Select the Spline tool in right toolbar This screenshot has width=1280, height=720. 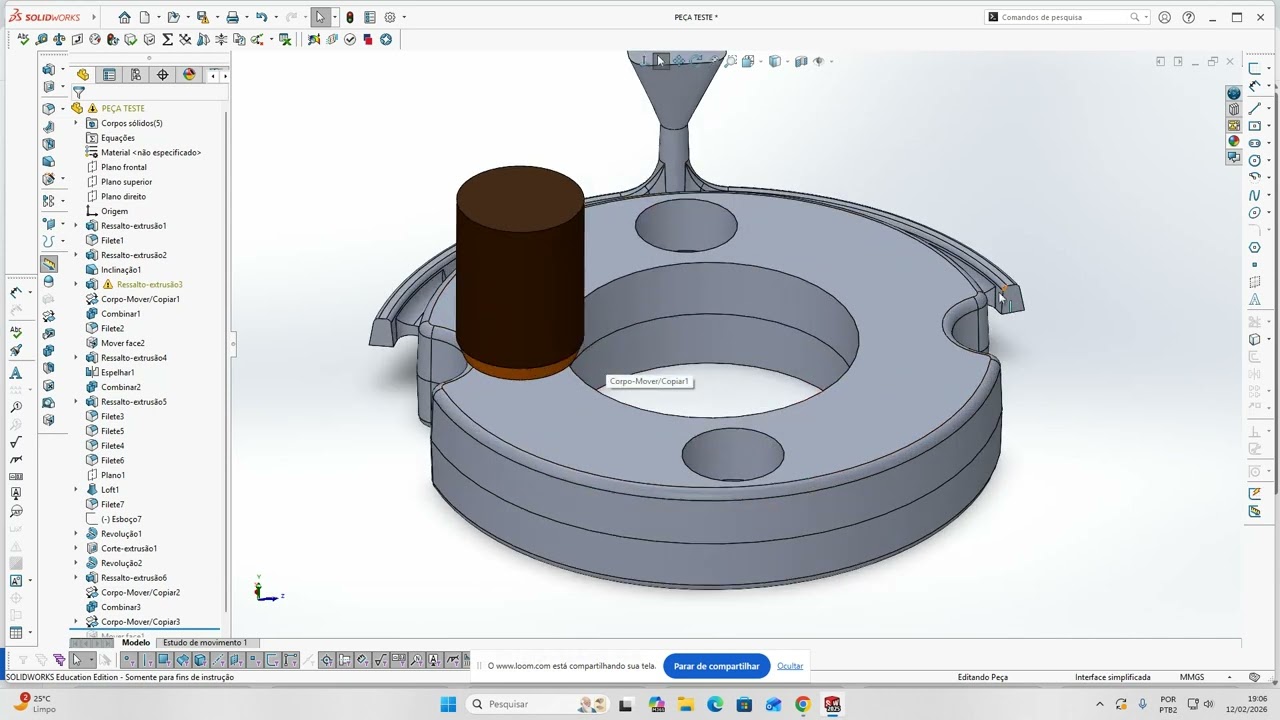[1254, 195]
